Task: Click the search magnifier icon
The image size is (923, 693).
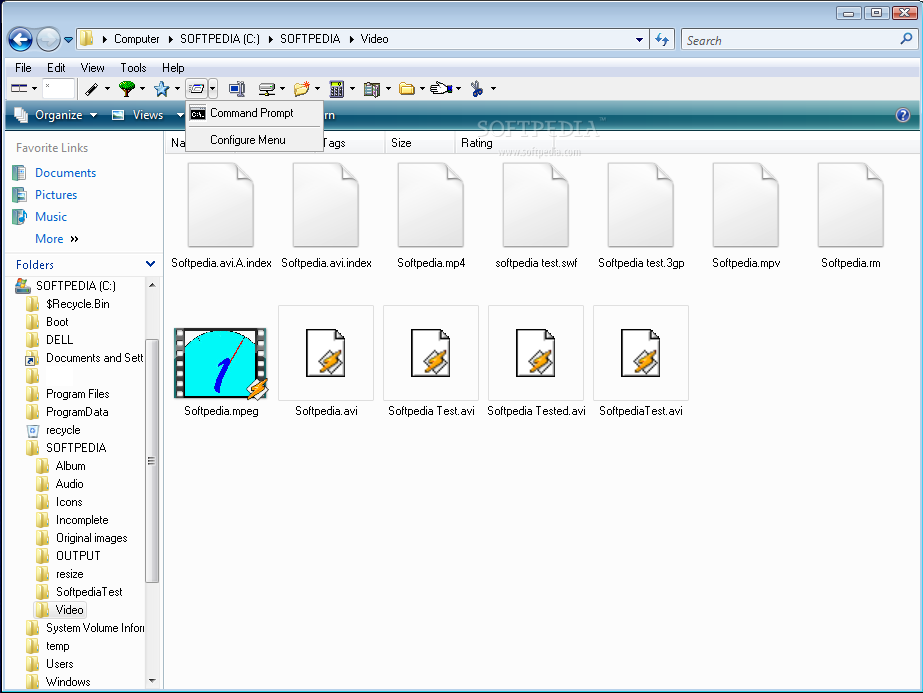Action: [x=907, y=39]
